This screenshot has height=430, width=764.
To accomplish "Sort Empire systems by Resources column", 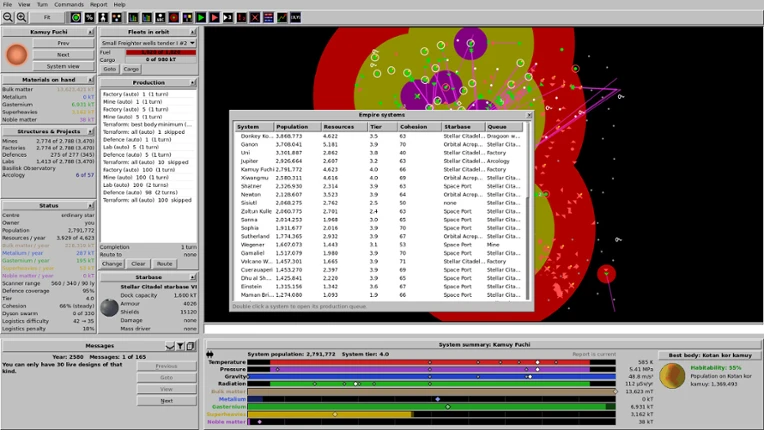I will (344, 127).
